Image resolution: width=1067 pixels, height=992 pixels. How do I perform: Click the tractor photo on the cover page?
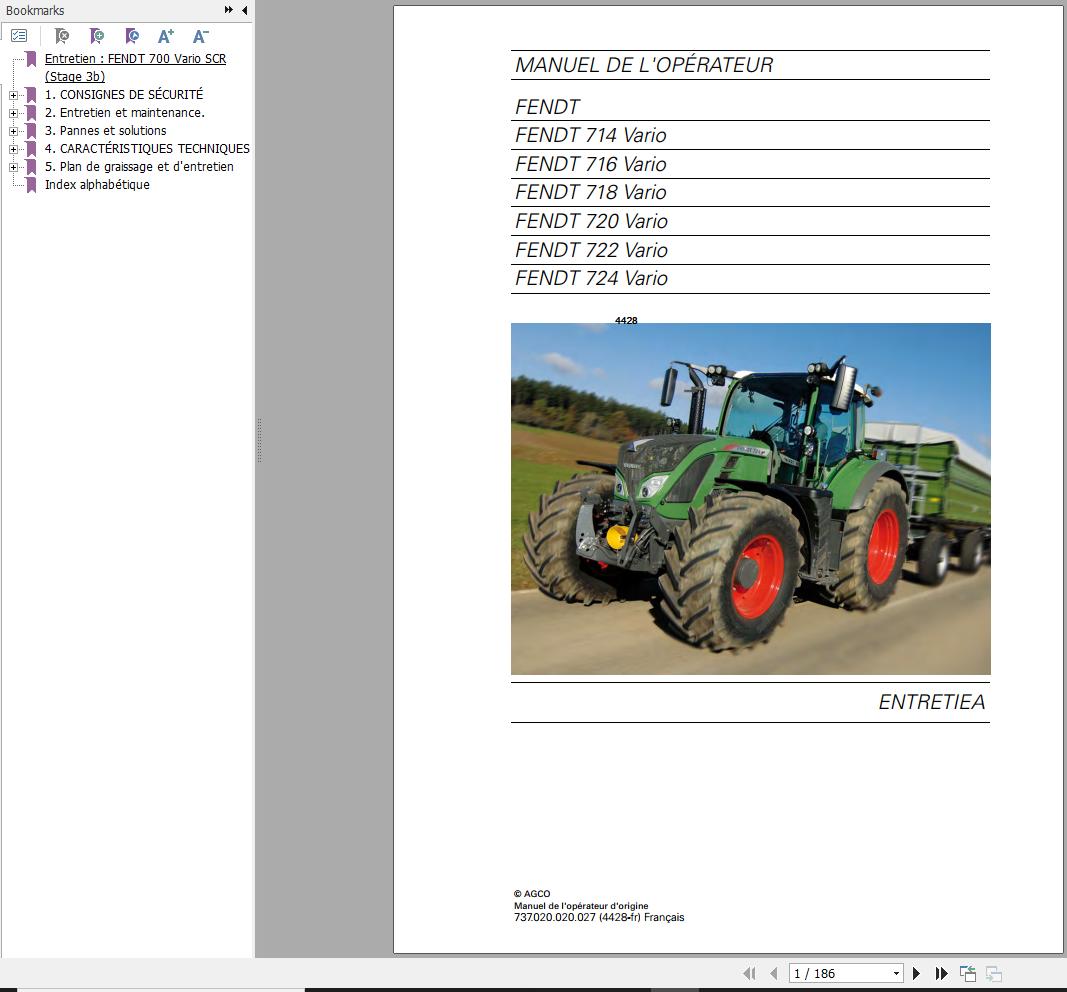coord(751,499)
